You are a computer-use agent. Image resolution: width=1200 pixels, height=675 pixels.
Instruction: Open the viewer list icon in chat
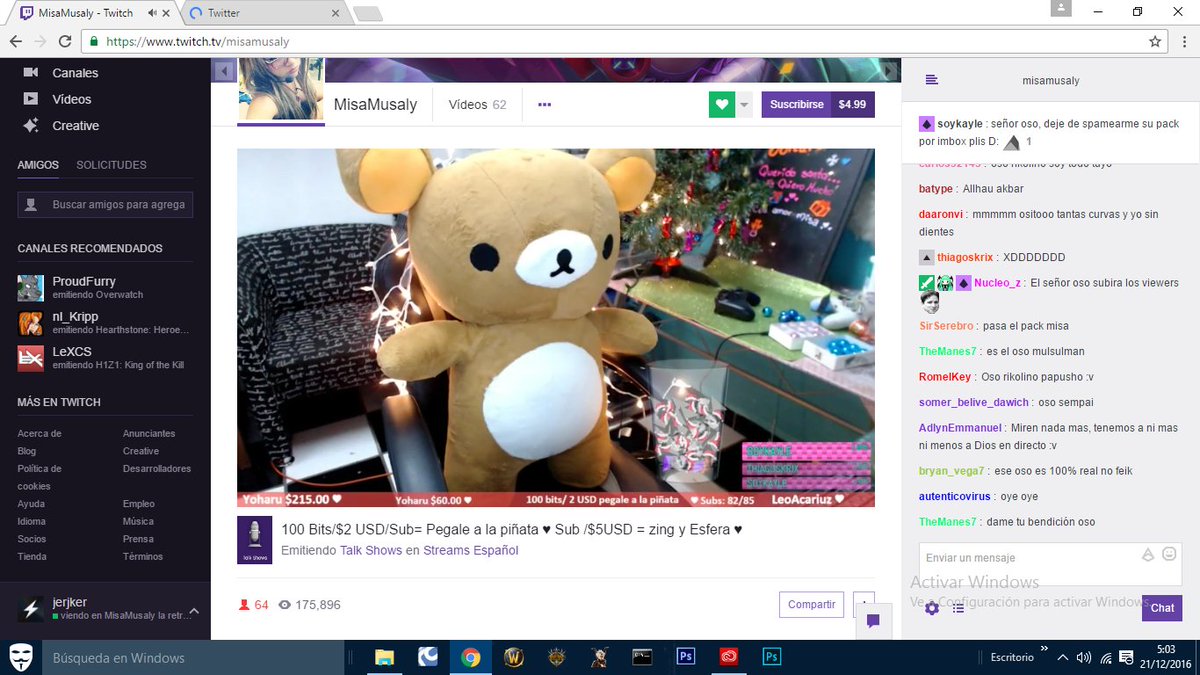958,608
